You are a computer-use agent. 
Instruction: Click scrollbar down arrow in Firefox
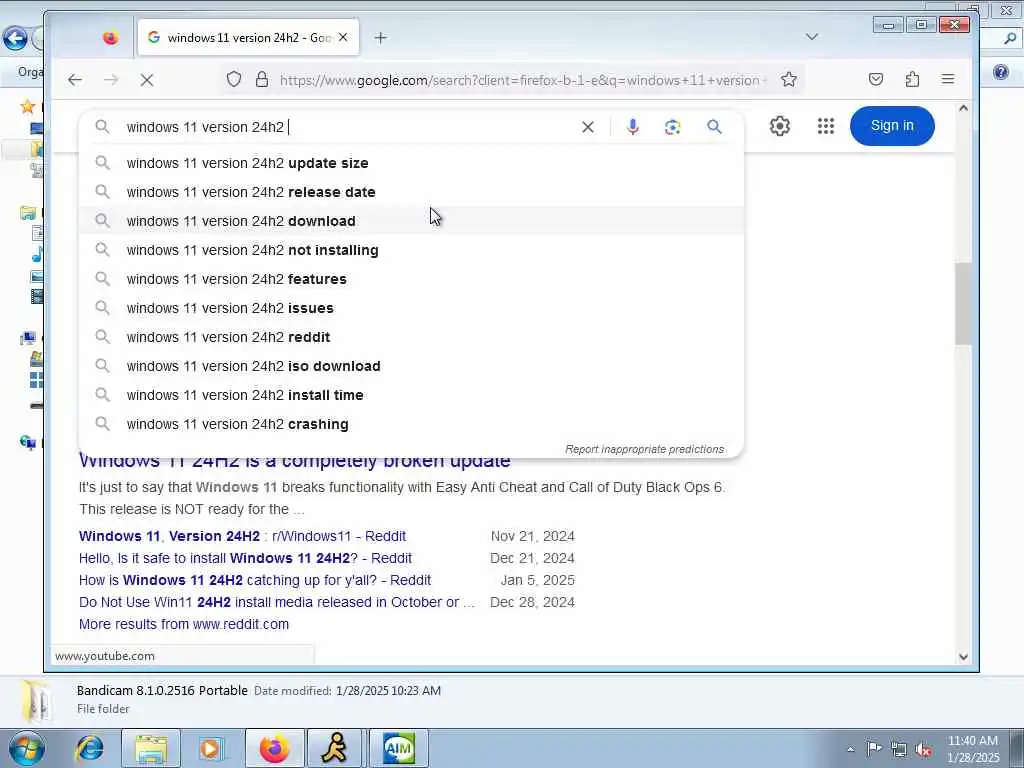point(963,657)
